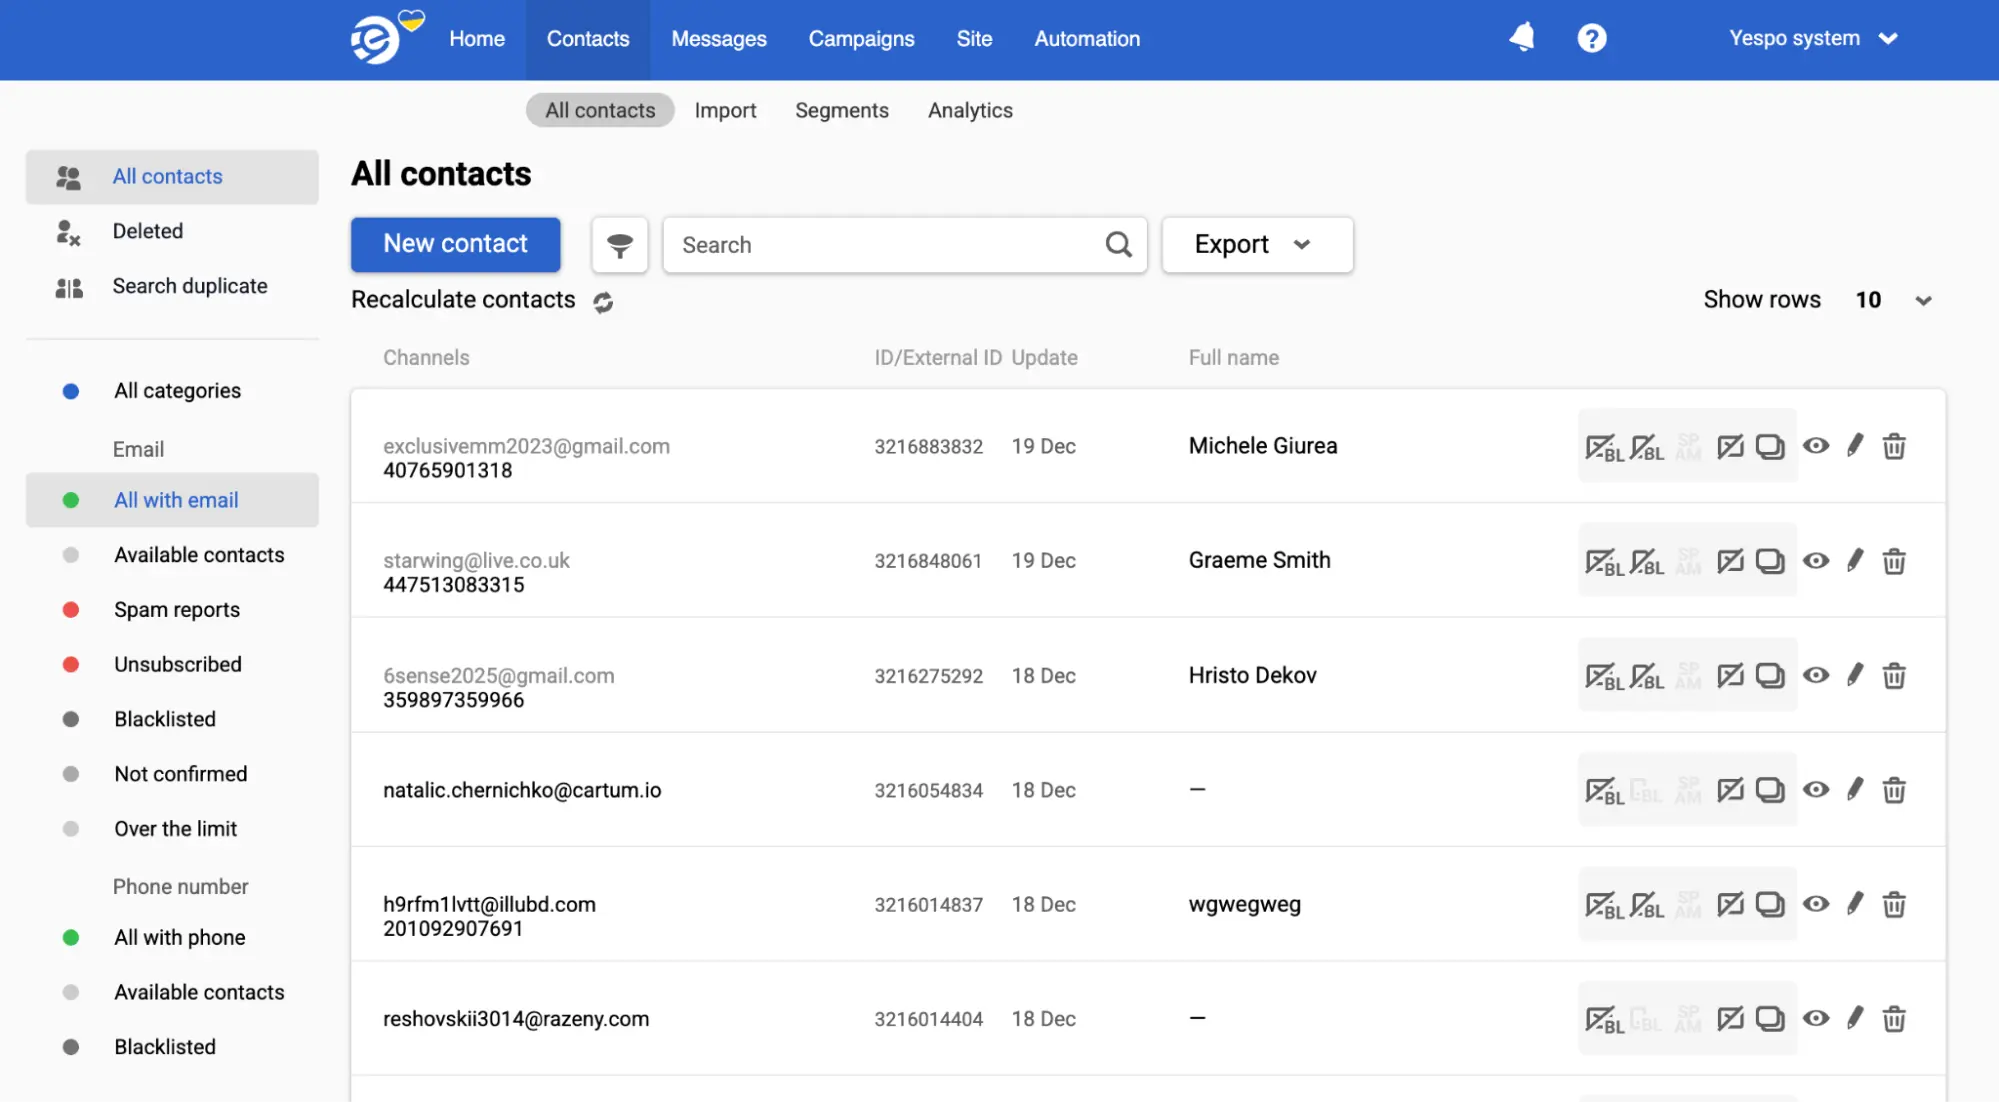Select the Spam reports category
Viewport: 1999px width, 1102px height.
[x=177, y=609]
